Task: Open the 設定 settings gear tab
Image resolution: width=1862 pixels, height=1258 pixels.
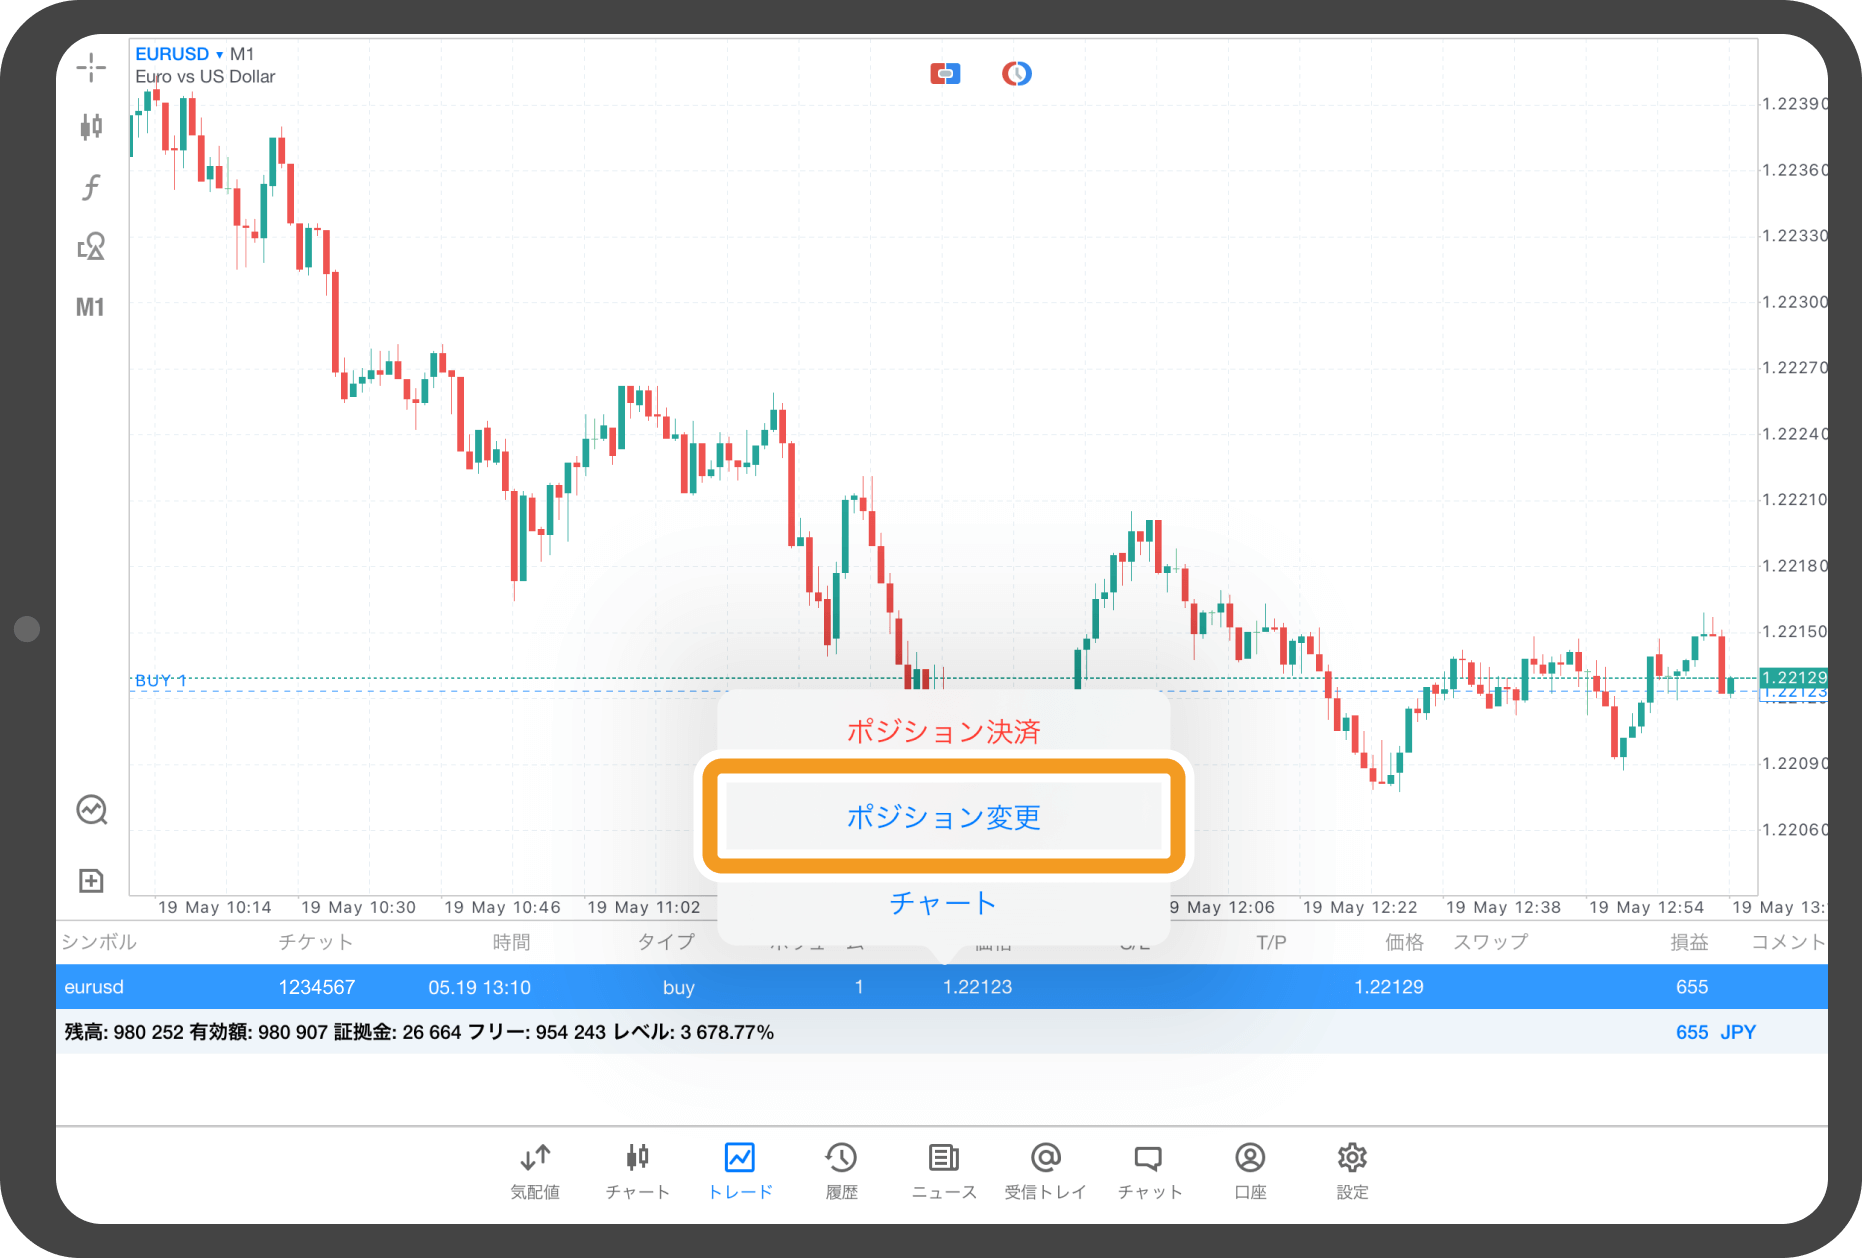Action: (1352, 1170)
